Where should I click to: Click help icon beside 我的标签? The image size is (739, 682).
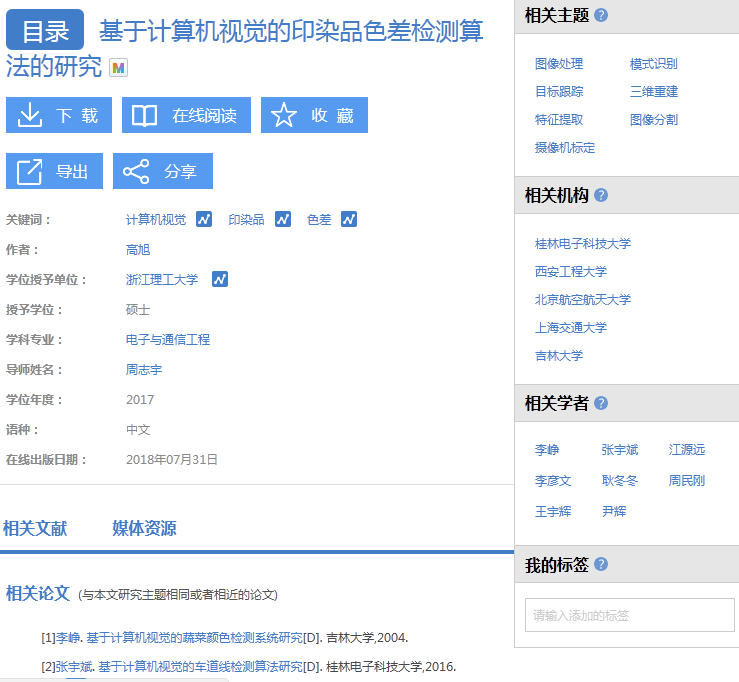(601, 564)
